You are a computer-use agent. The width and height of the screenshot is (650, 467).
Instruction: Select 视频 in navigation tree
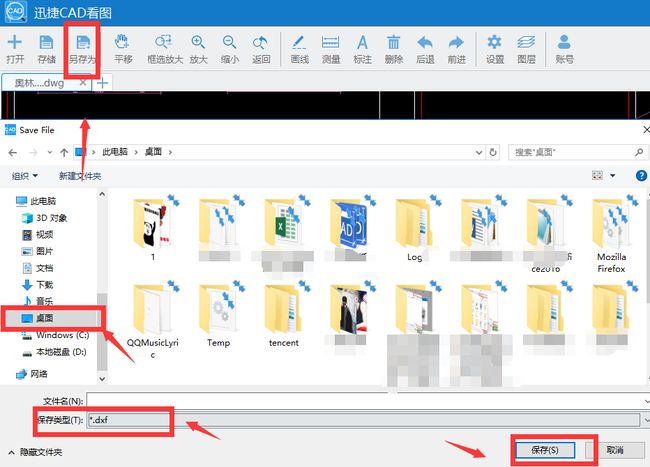click(x=37, y=235)
